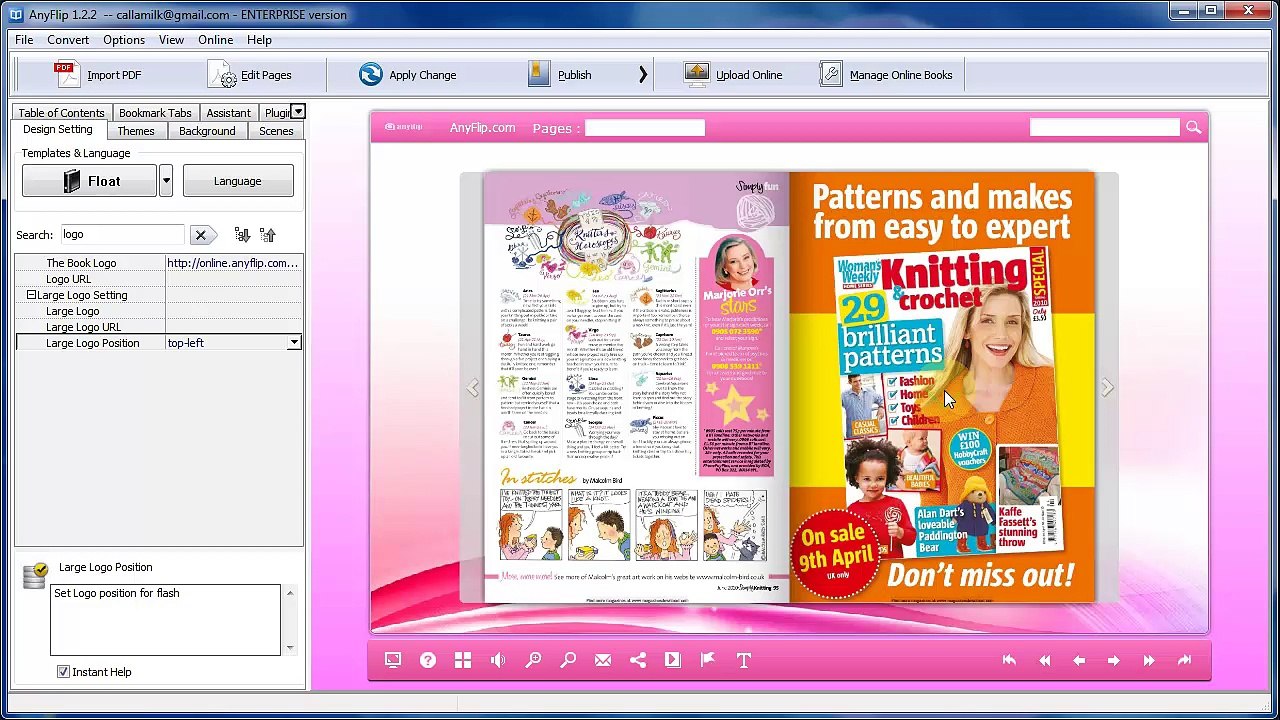Click the Float template button
Image resolution: width=1280 pixels, height=720 pixels.
pyautogui.click(x=90, y=181)
